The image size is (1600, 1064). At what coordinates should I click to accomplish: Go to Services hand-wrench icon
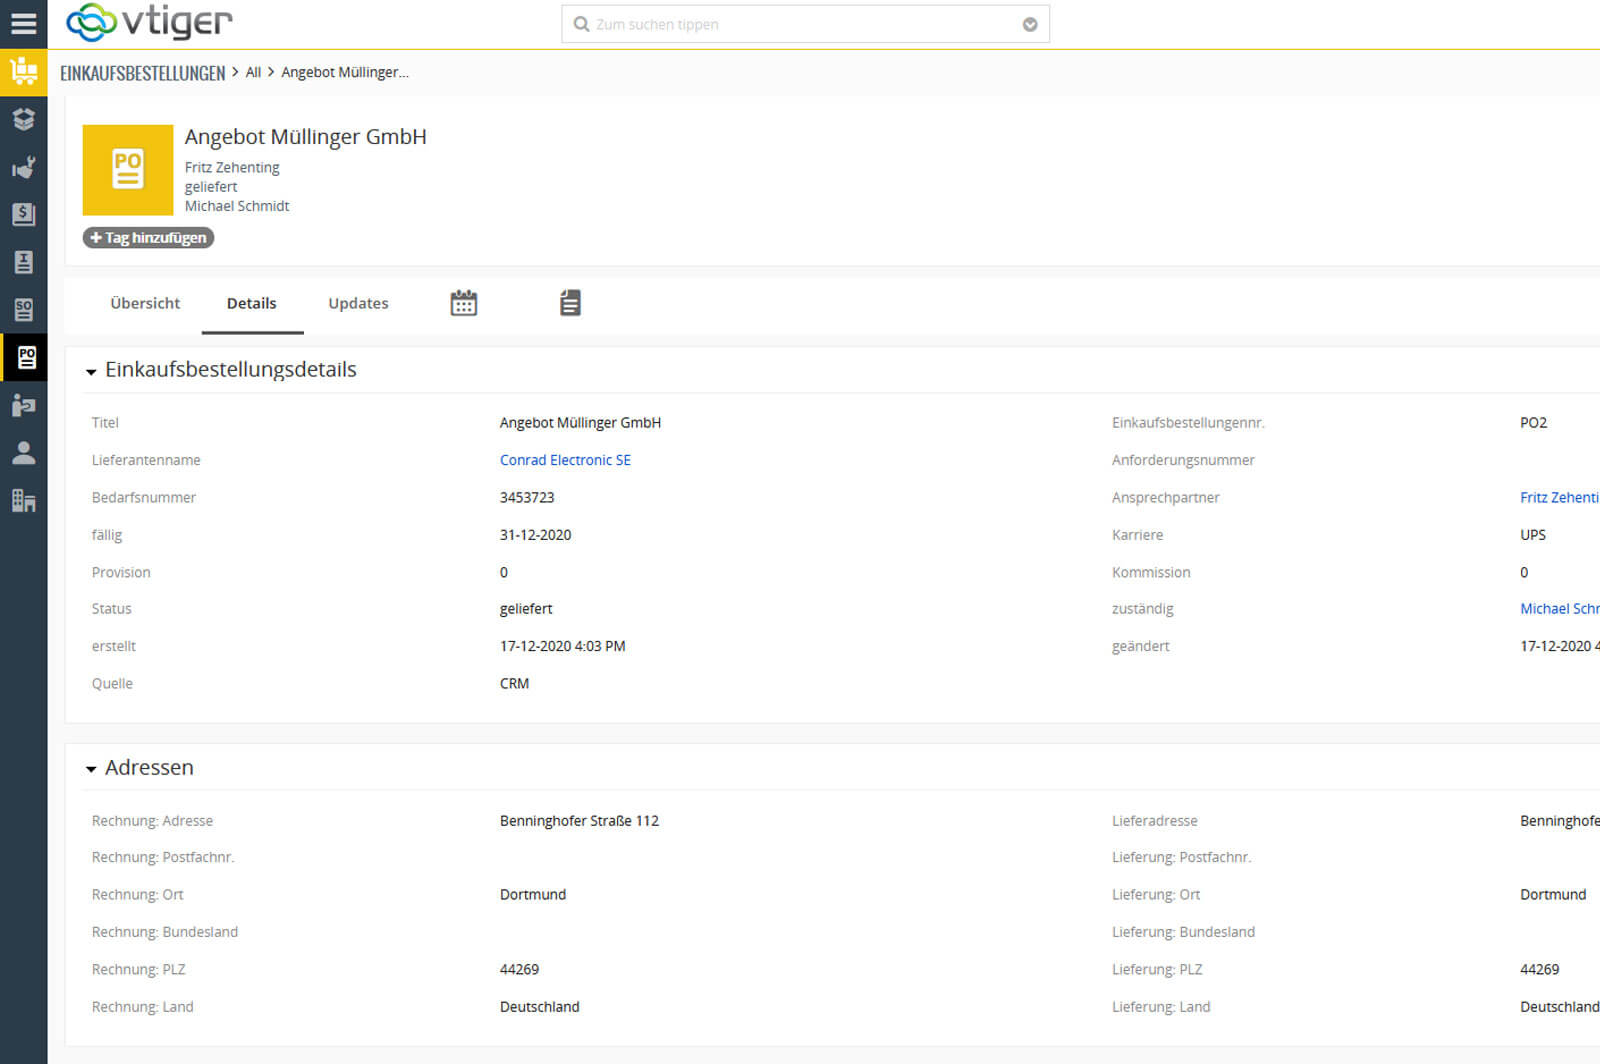coord(23,167)
